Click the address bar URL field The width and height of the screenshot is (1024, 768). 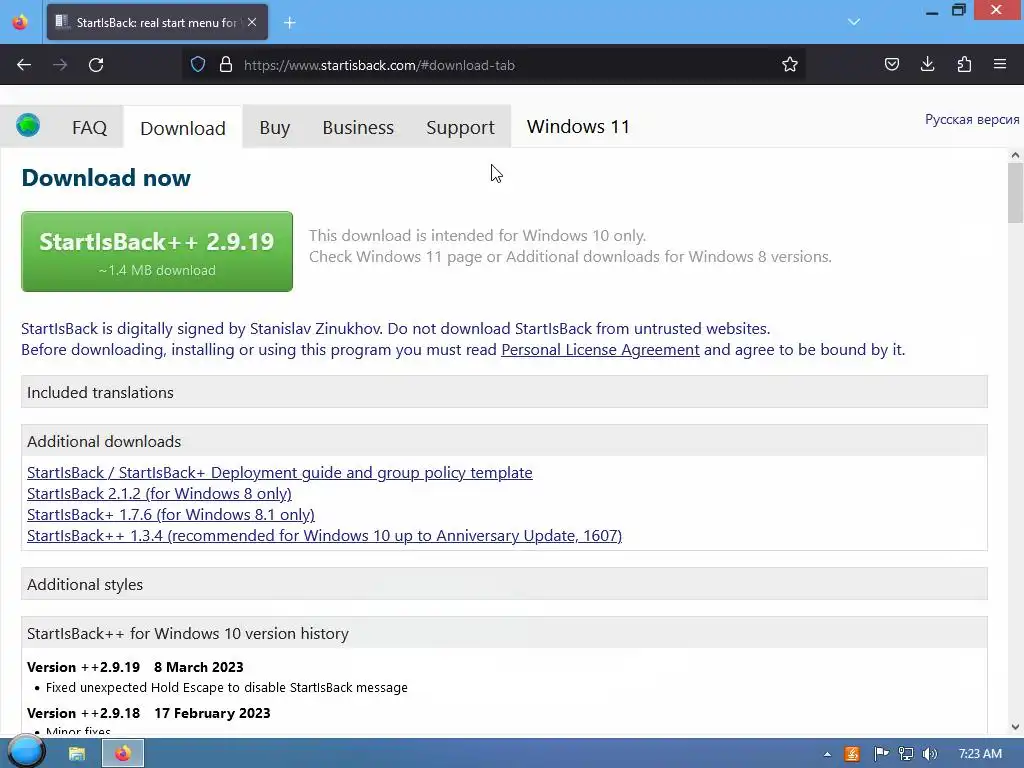[x=496, y=65]
